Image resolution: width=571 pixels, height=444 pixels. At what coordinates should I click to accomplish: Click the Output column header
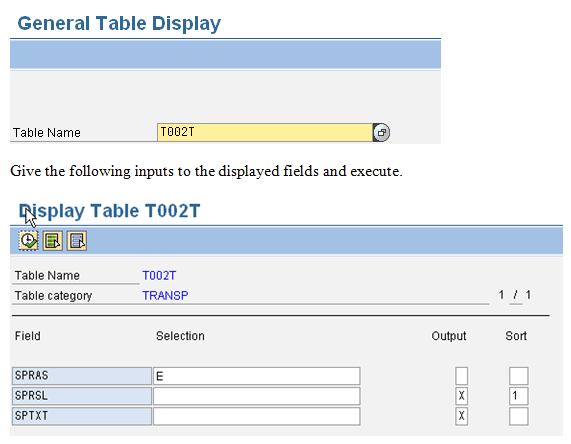click(x=449, y=336)
